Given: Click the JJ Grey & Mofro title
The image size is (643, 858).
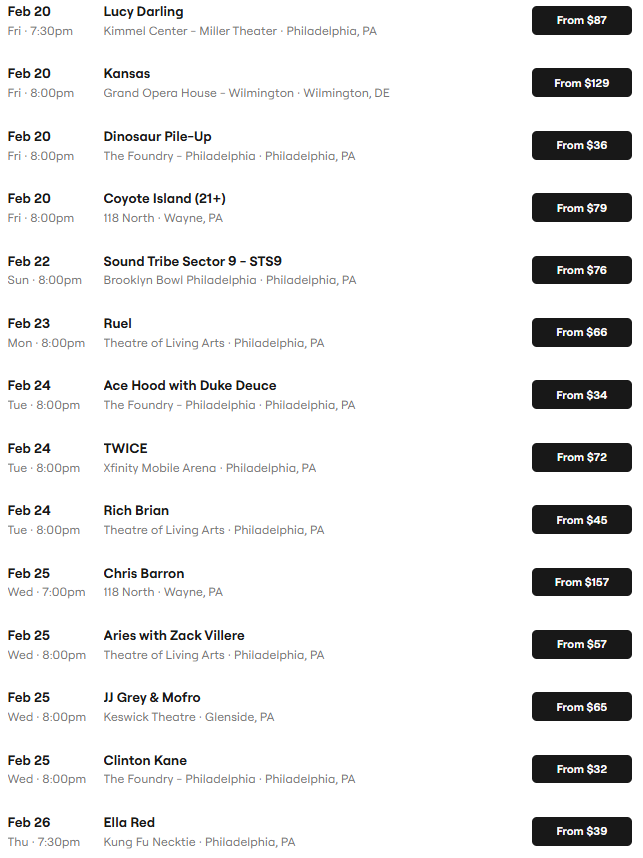Looking at the screenshot, I should click(152, 697).
